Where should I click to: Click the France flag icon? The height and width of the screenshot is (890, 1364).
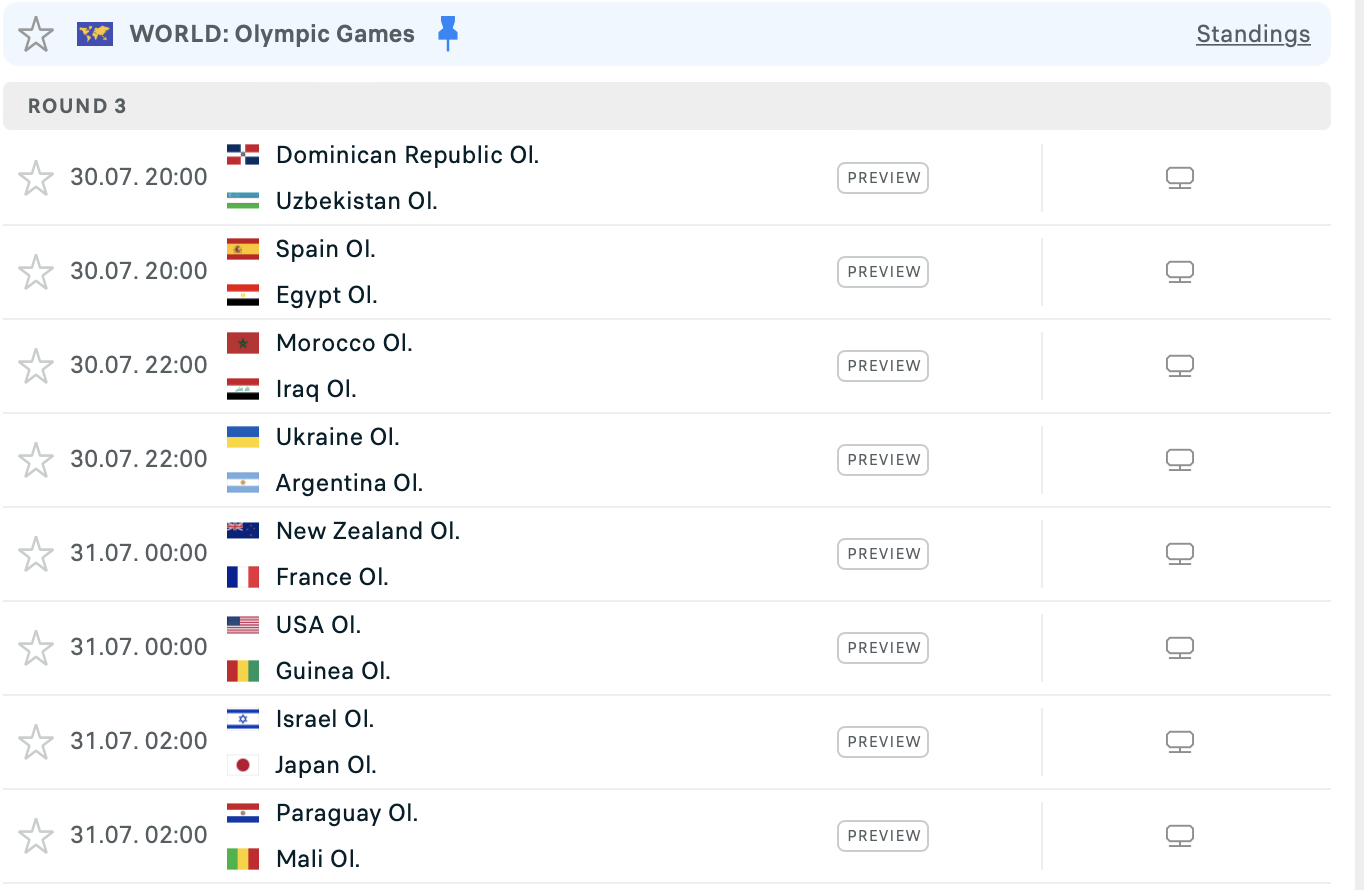243,577
